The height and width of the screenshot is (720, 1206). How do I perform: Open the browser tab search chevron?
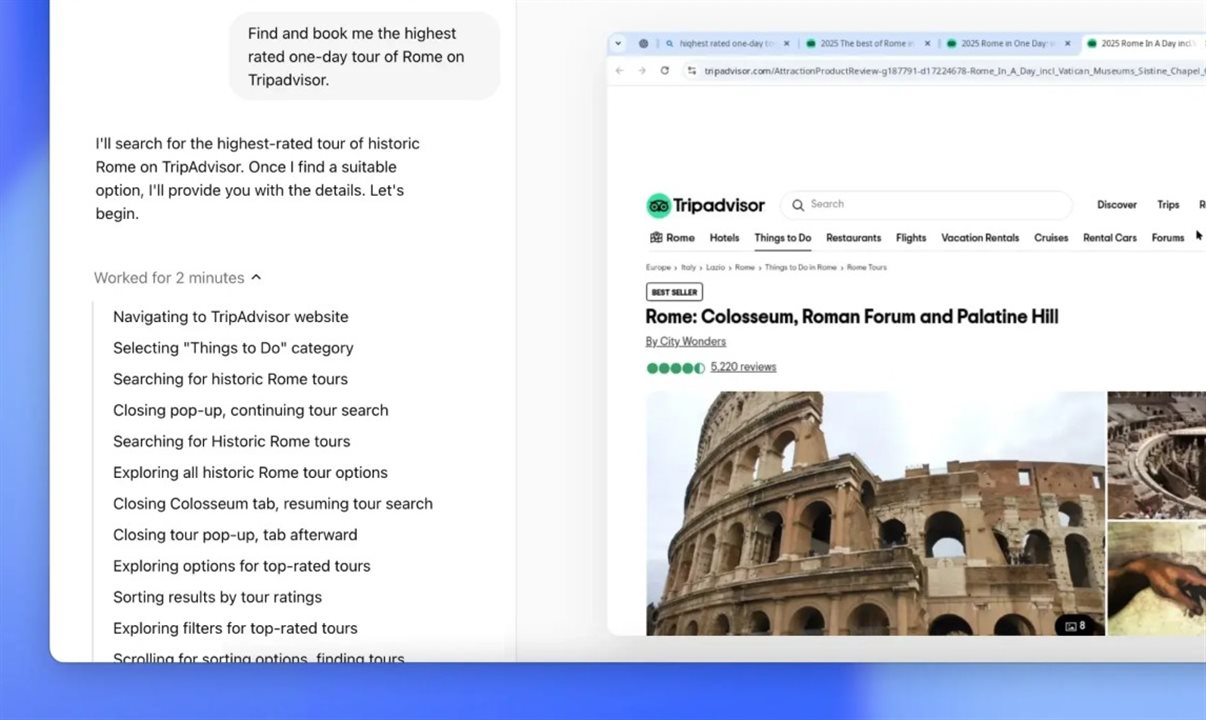click(x=617, y=42)
